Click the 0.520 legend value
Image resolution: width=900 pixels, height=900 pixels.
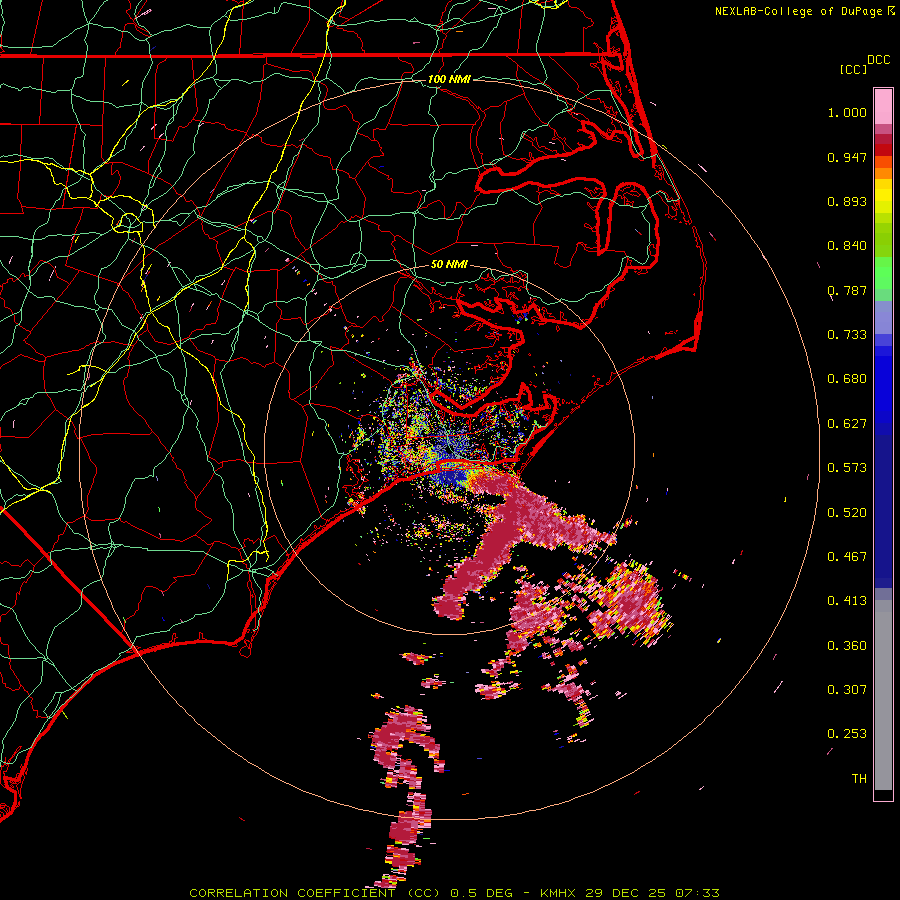click(x=847, y=513)
